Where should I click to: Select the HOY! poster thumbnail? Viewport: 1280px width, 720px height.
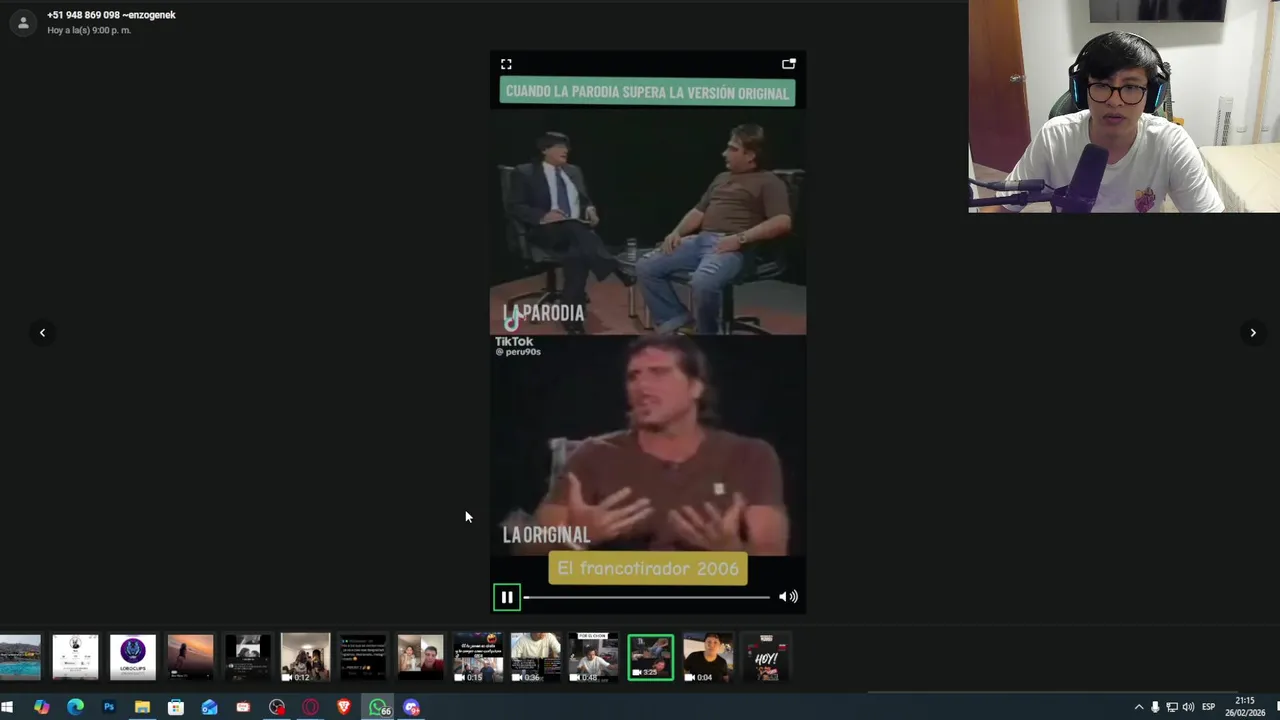click(766, 658)
